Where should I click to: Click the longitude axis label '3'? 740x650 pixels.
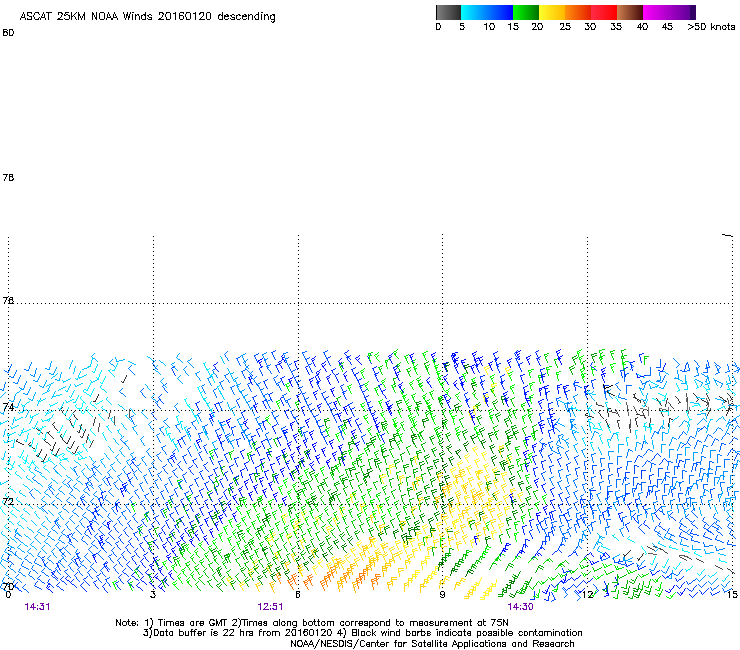(153, 594)
